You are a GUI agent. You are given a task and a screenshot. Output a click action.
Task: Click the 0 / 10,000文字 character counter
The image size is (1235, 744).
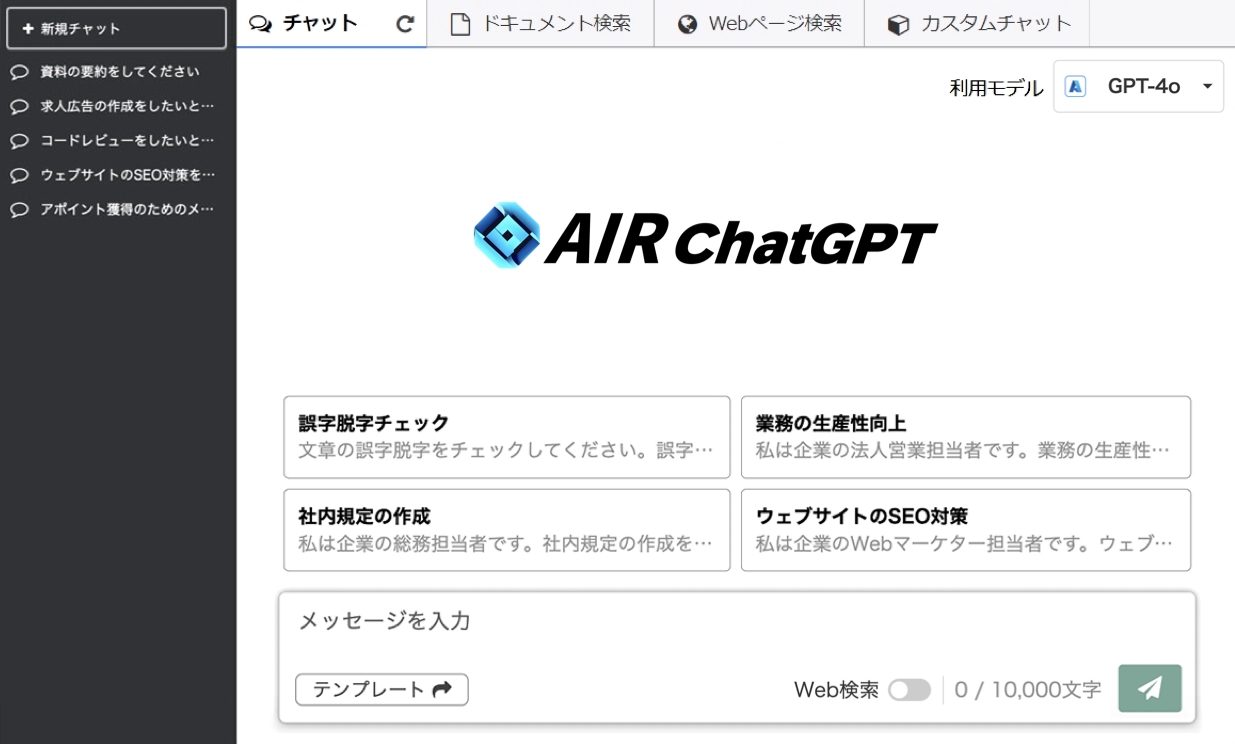pyautogui.click(x=1028, y=690)
